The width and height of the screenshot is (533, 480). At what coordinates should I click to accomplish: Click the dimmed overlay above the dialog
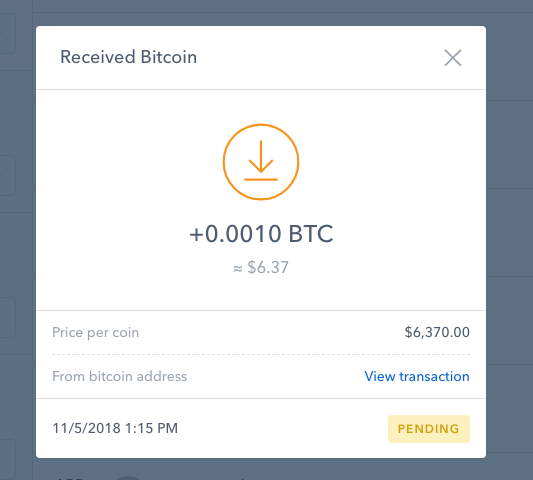261,13
